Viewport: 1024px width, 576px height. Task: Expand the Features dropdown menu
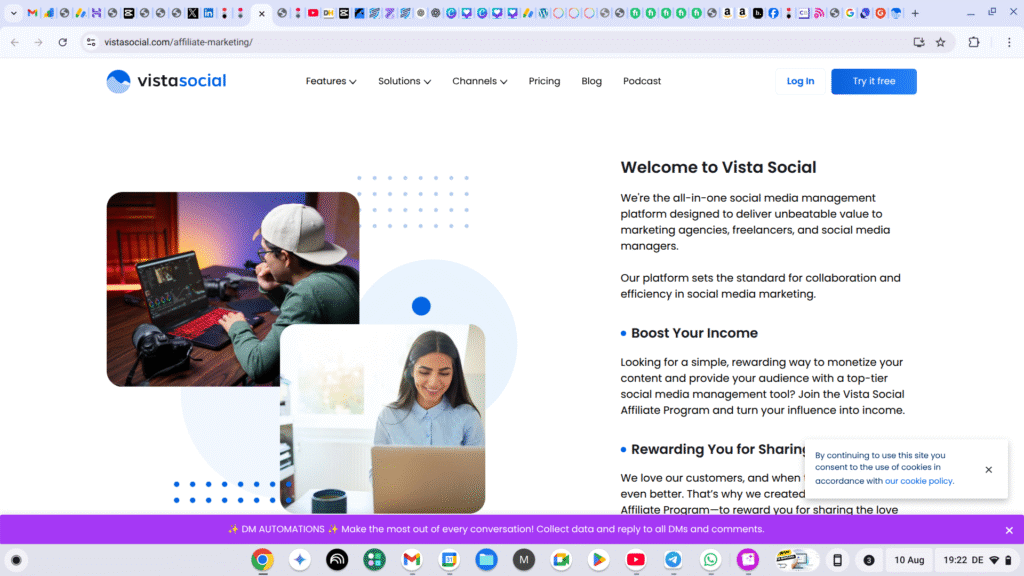[x=331, y=81]
